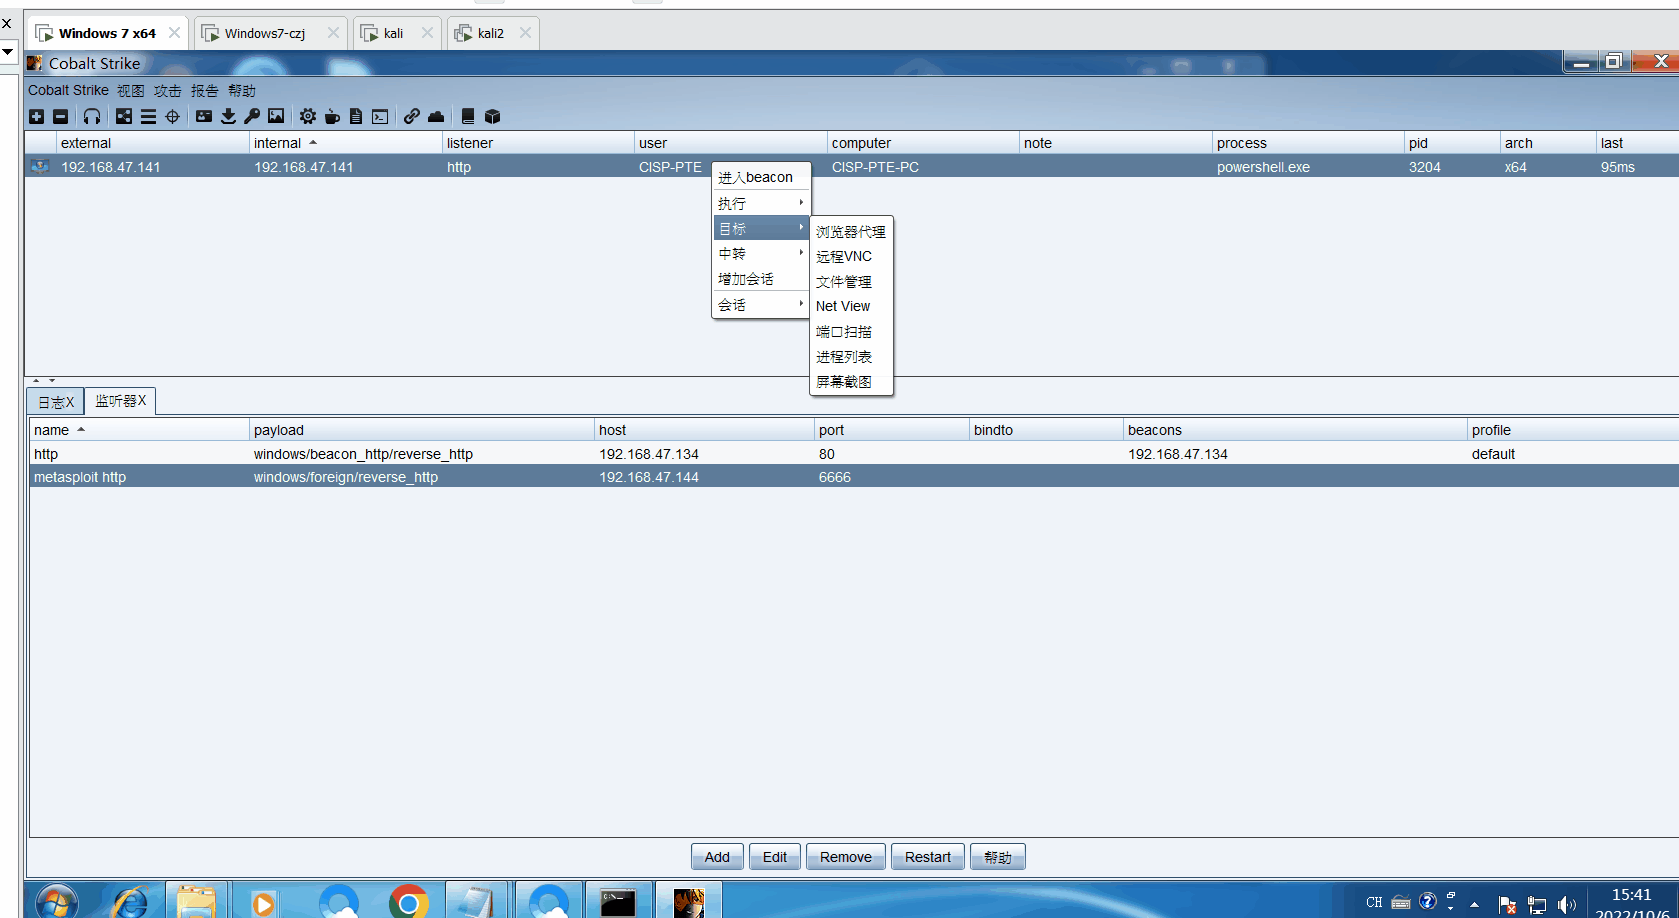
Task: Click the document macro icon in toolbar
Action: click(356, 117)
